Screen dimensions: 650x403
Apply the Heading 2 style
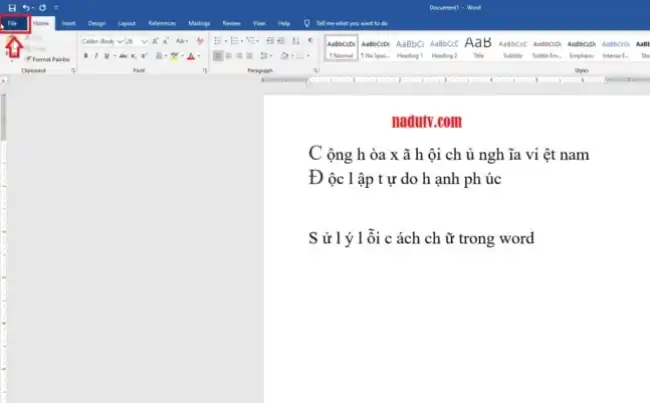pos(444,49)
